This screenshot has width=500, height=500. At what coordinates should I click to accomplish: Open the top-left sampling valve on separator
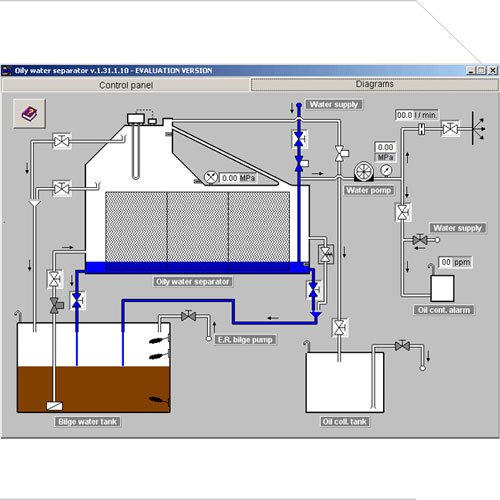[62, 141]
